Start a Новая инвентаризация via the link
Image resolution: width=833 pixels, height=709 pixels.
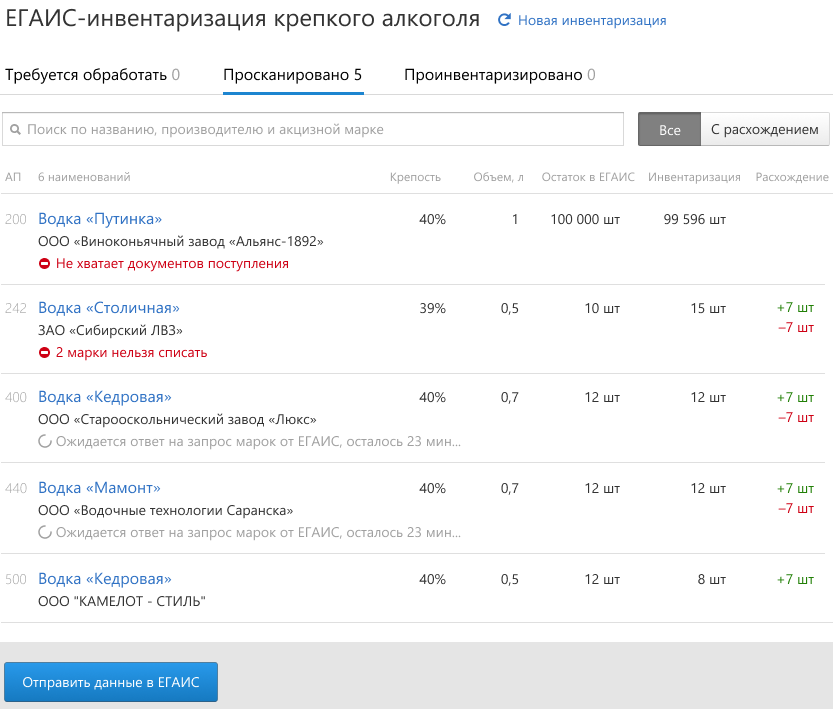point(592,21)
